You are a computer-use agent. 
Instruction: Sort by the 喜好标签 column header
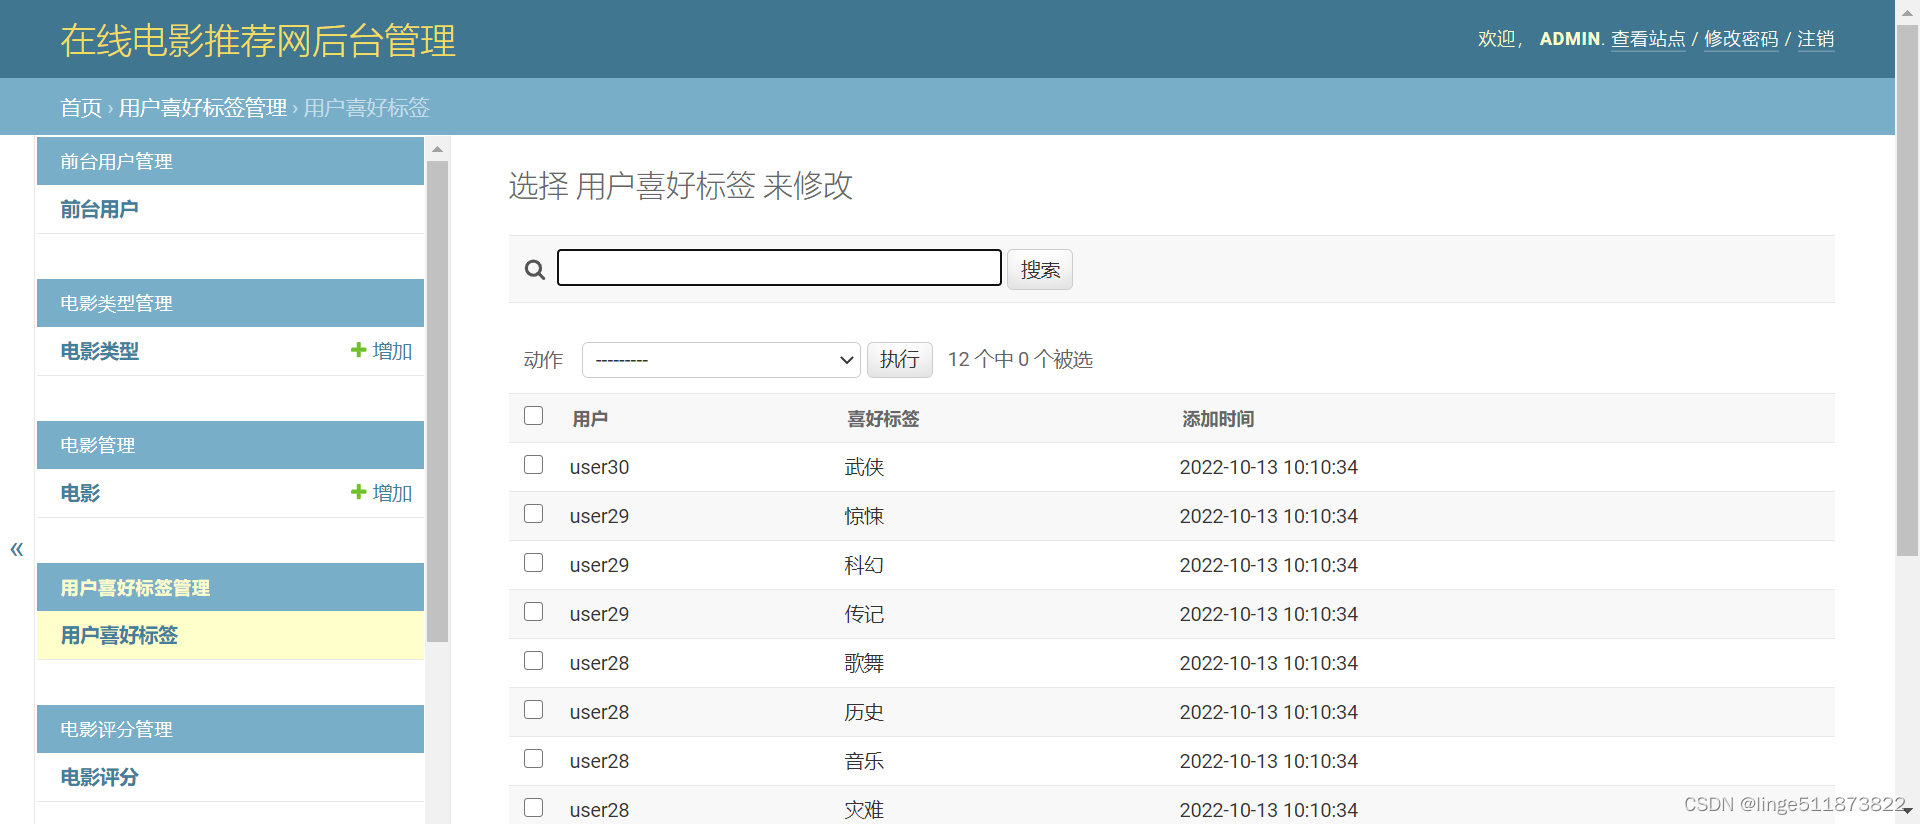pos(883,419)
